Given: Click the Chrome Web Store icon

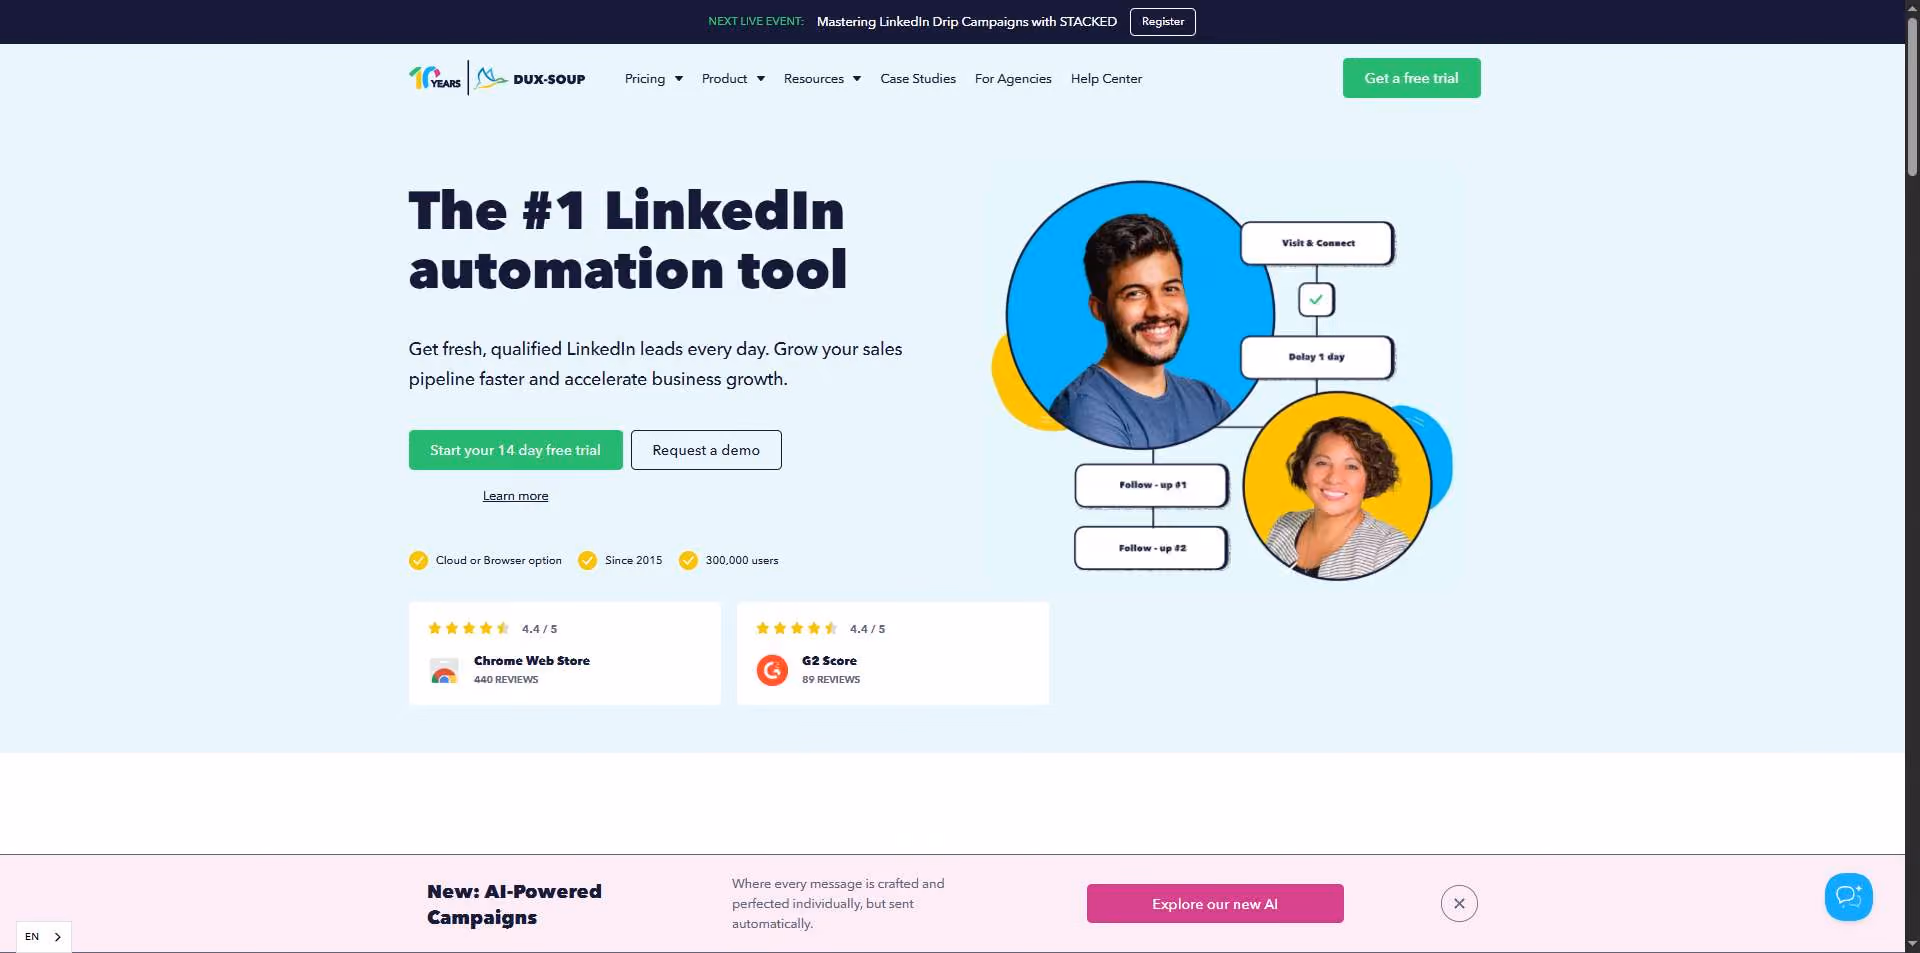Looking at the screenshot, I should coord(444,670).
